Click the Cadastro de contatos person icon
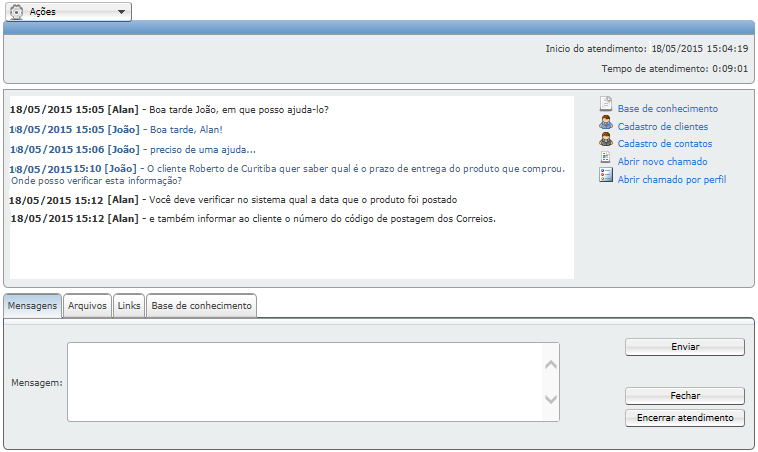 coord(606,140)
